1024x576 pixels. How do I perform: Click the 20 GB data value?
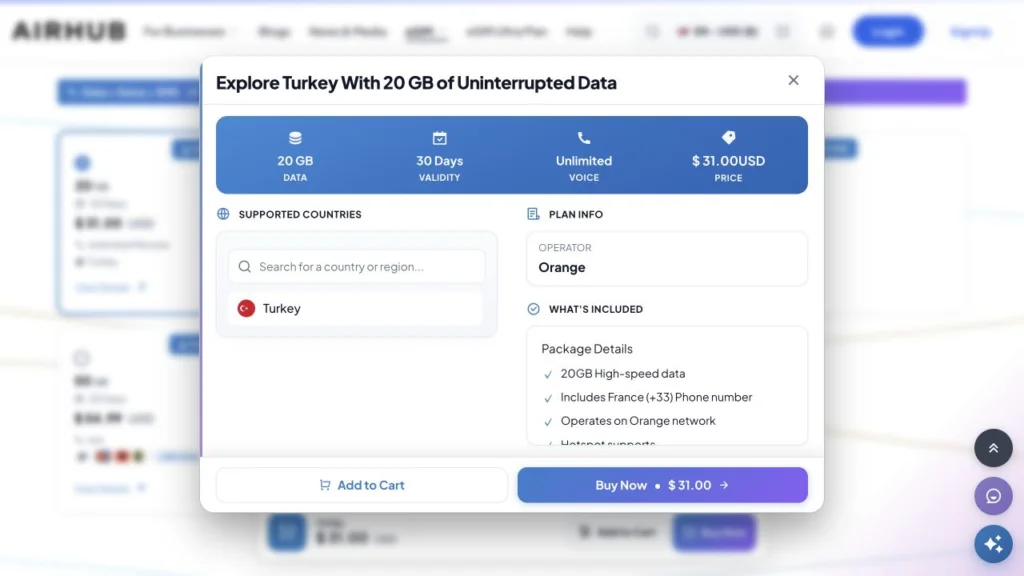295,161
